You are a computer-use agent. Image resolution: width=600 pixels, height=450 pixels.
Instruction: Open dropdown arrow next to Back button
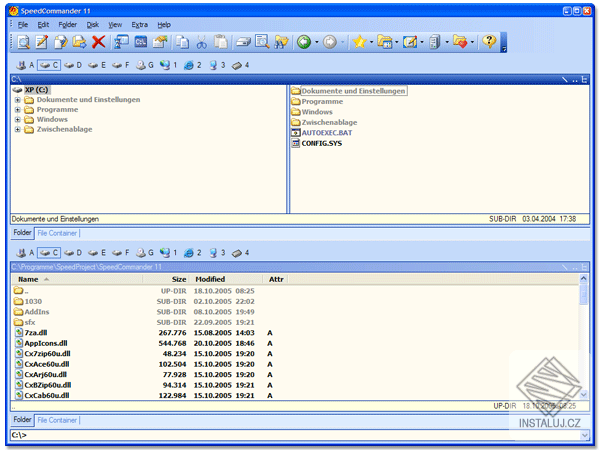[x=317, y=42]
